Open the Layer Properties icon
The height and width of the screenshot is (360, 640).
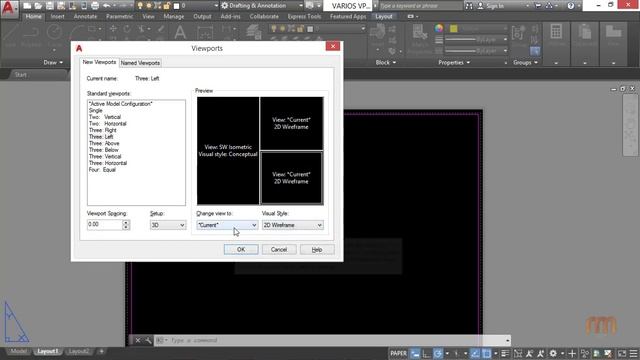[254, 32]
